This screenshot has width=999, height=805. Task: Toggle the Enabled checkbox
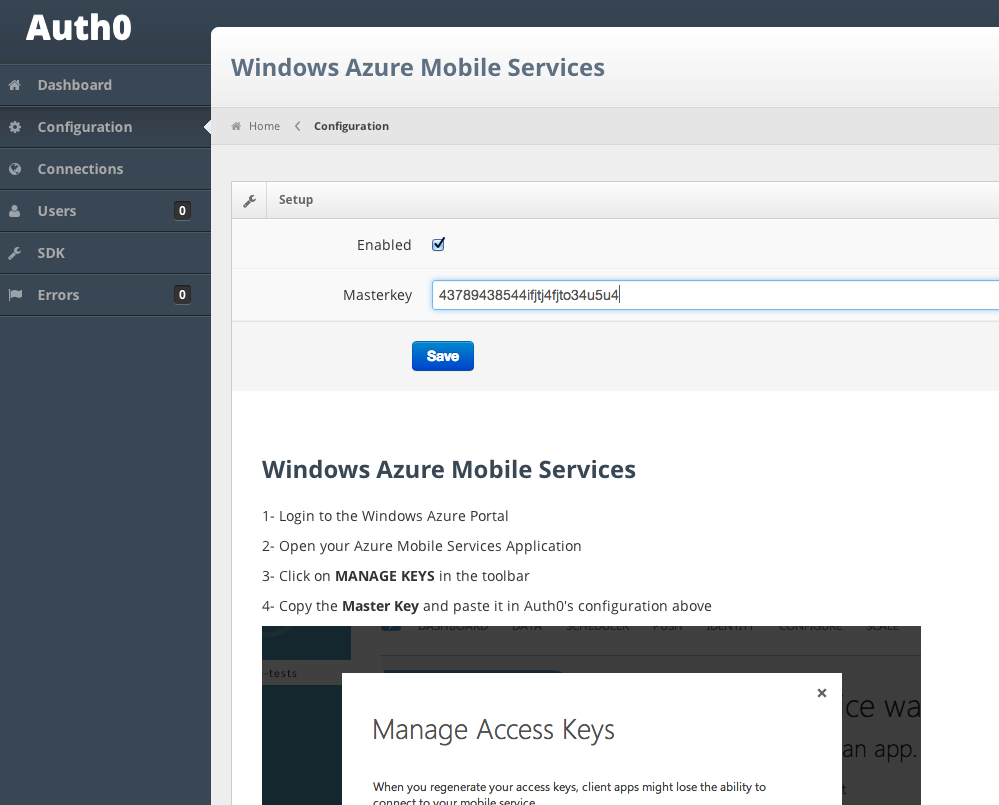[x=438, y=245]
